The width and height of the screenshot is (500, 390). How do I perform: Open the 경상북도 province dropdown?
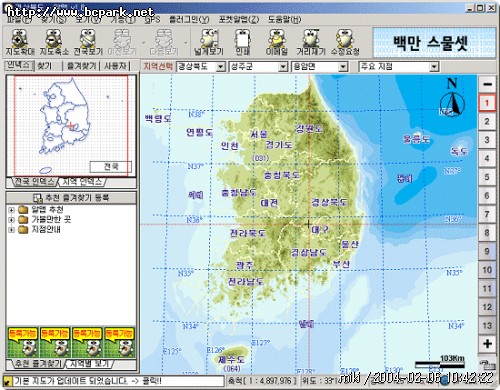click(x=220, y=67)
